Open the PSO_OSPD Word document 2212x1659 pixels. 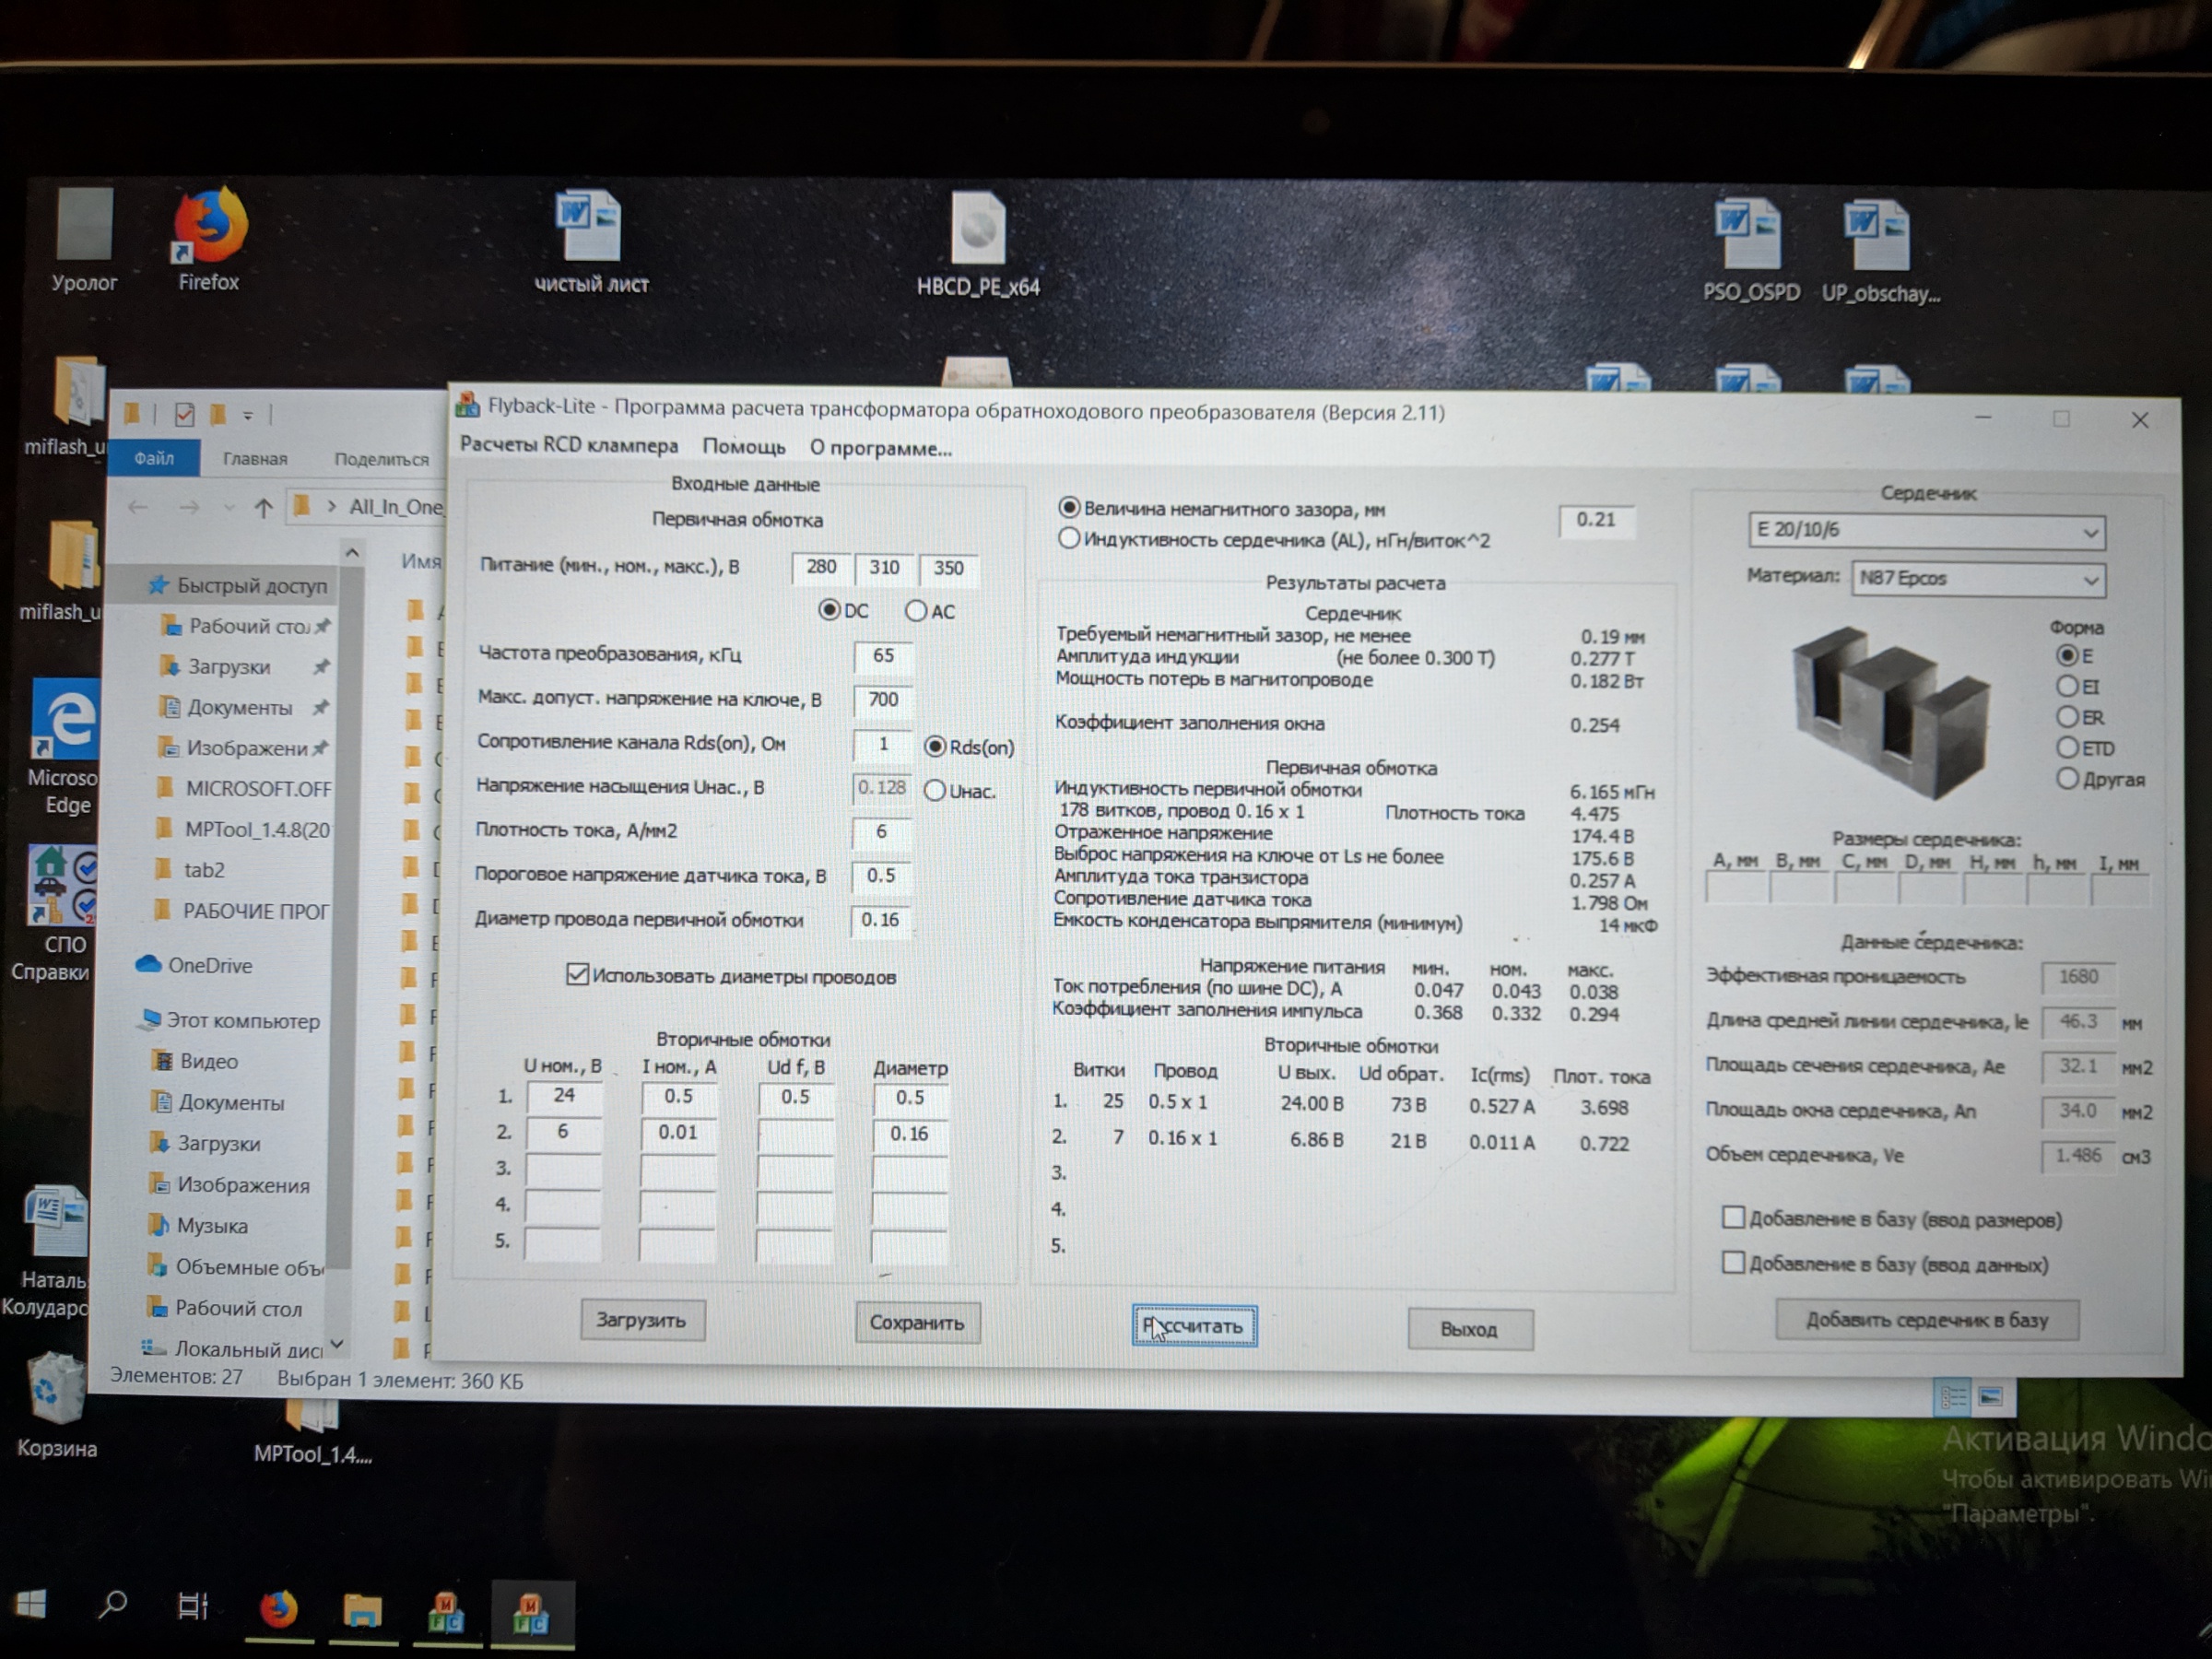pyautogui.click(x=1750, y=250)
